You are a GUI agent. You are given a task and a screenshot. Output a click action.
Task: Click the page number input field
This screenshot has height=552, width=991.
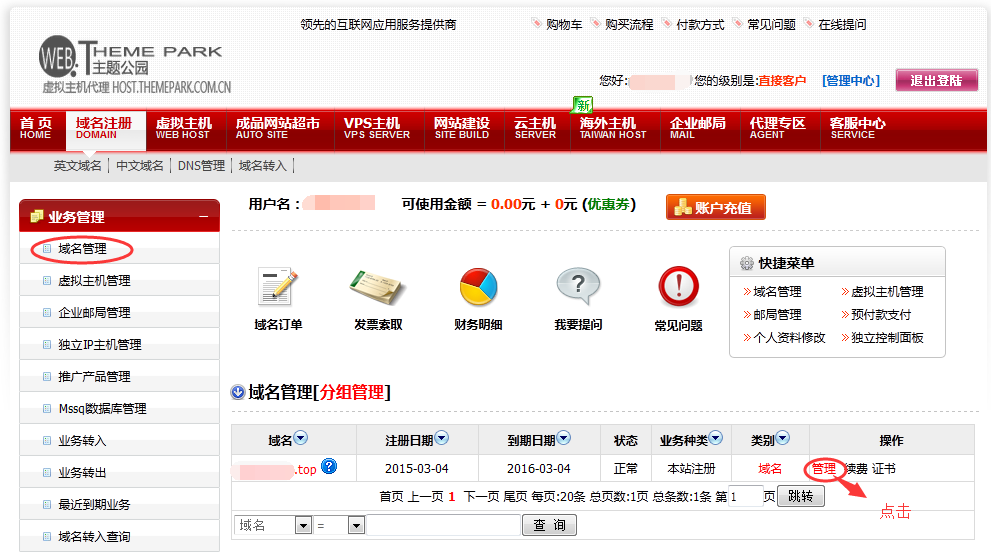pyautogui.click(x=745, y=496)
